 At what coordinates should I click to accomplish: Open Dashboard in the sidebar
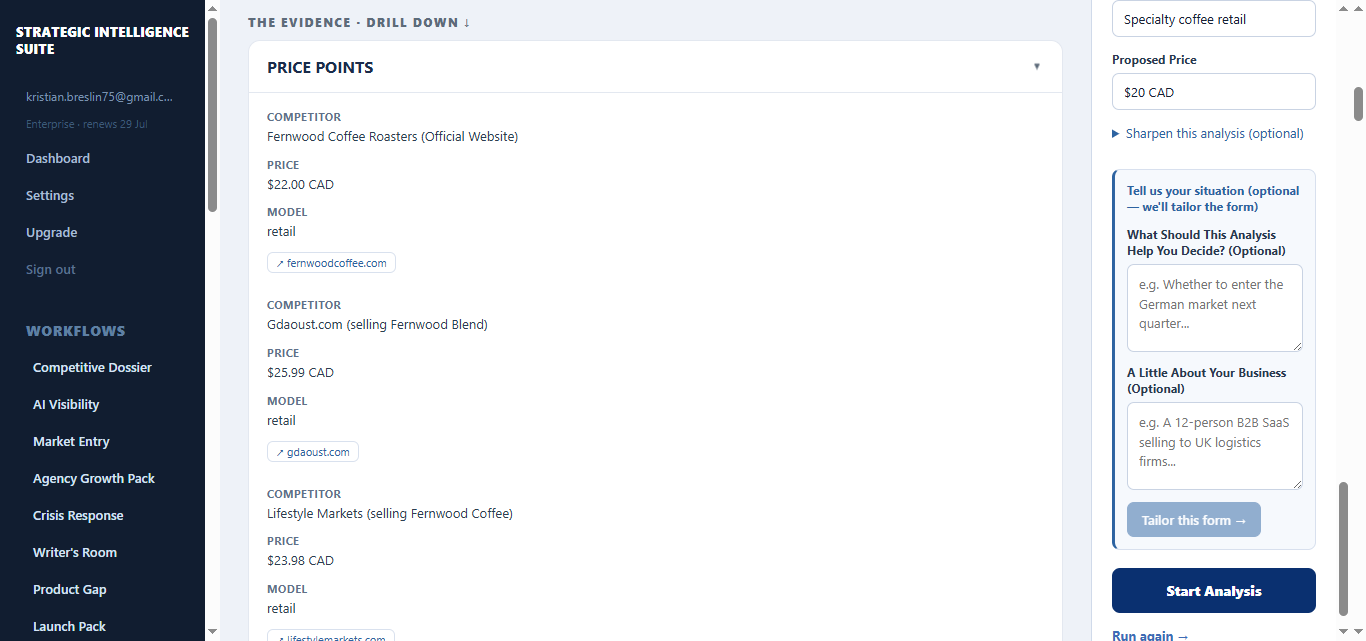[x=58, y=158]
